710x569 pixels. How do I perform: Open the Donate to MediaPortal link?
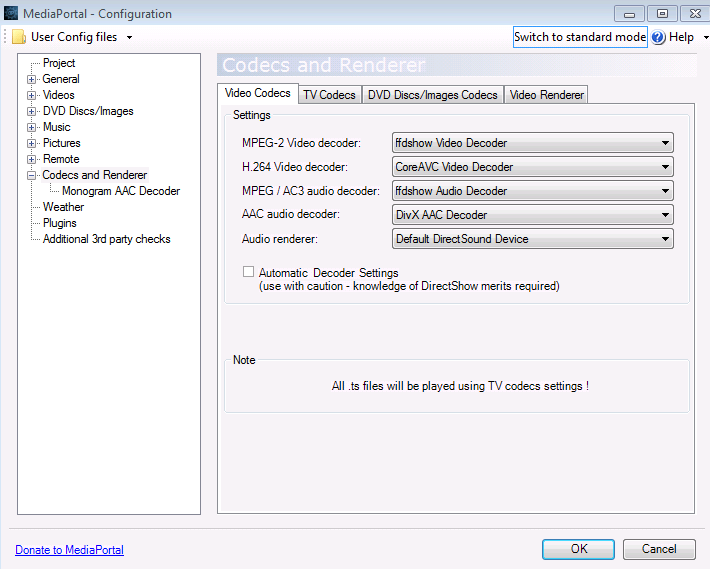tap(69, 550)
